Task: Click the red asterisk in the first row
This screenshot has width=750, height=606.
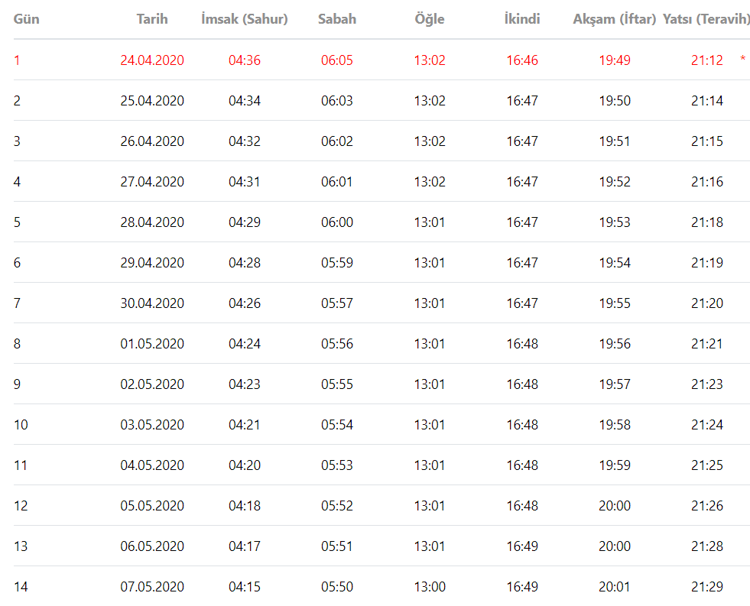Action: pyautogui.click(x=742, y=60)
